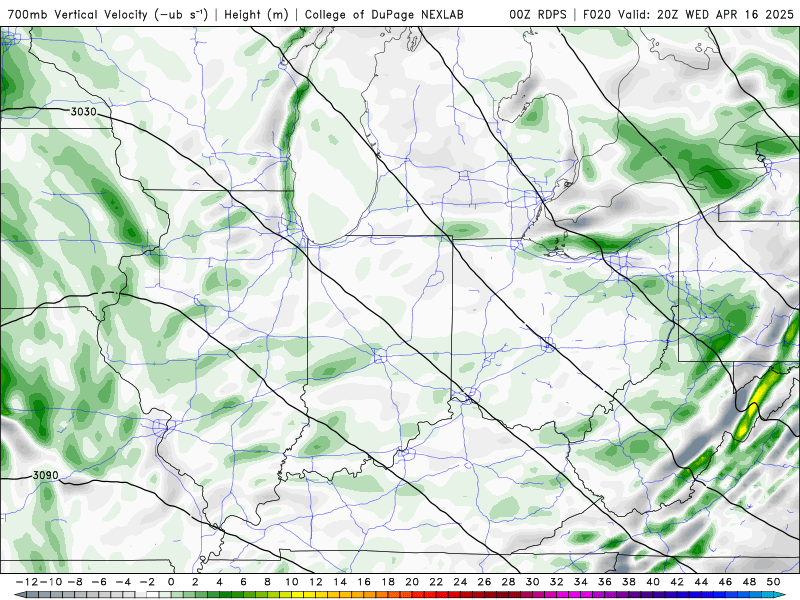Image resolution: width=800 pixels, height=600 pixels.
Task: Click the "College of DuPage NEXLAB" text
Action: [384, 14]
